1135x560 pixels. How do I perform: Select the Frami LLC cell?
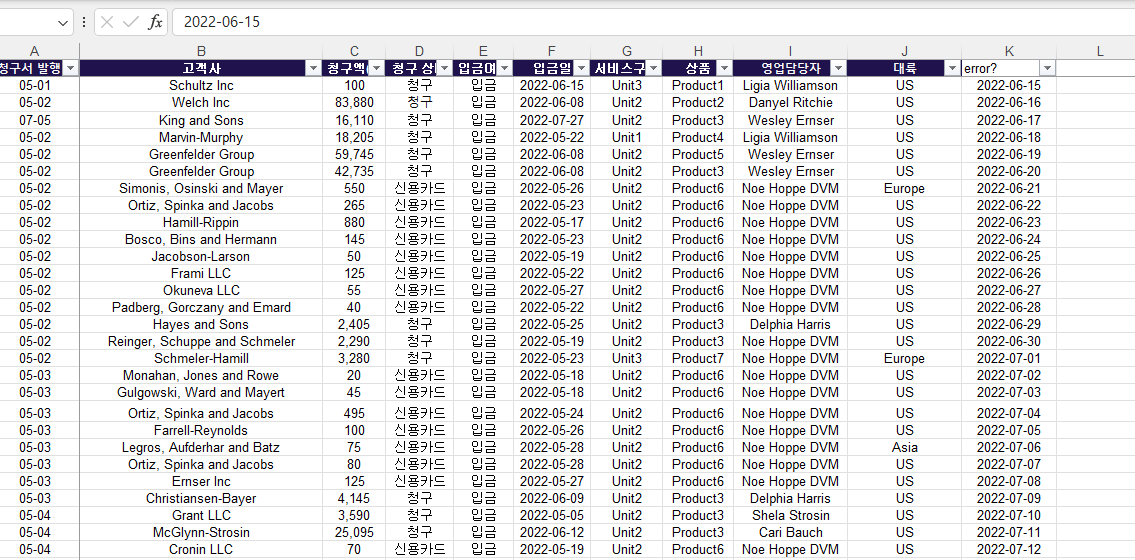pos(201,273)
